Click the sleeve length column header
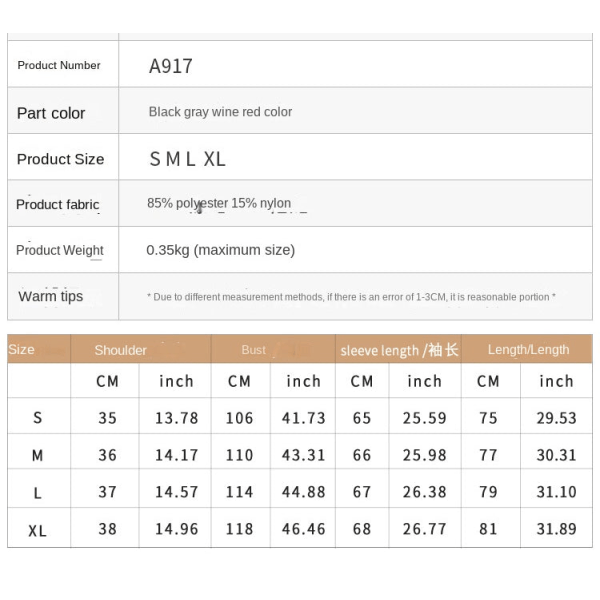Screen dimensions: 600x600 [x=399, y=350]
